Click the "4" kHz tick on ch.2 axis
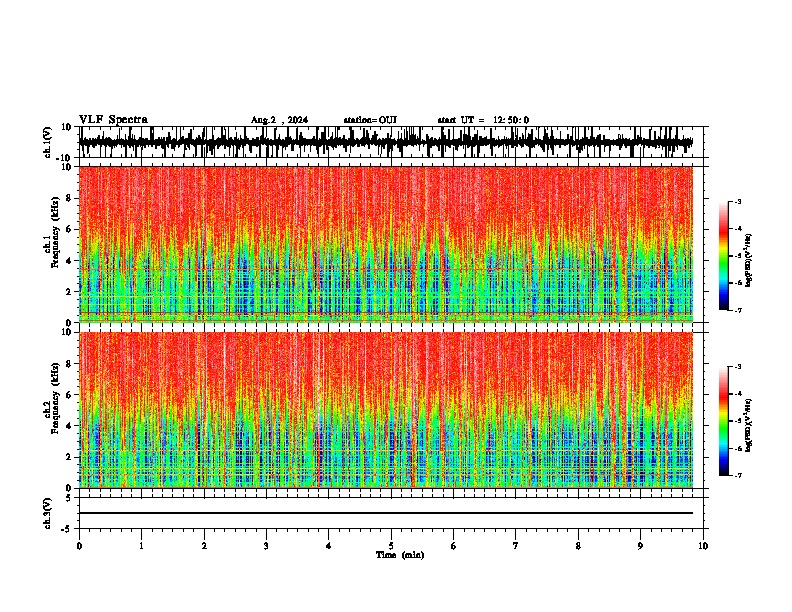792x612 pixels. coord(69,426)
